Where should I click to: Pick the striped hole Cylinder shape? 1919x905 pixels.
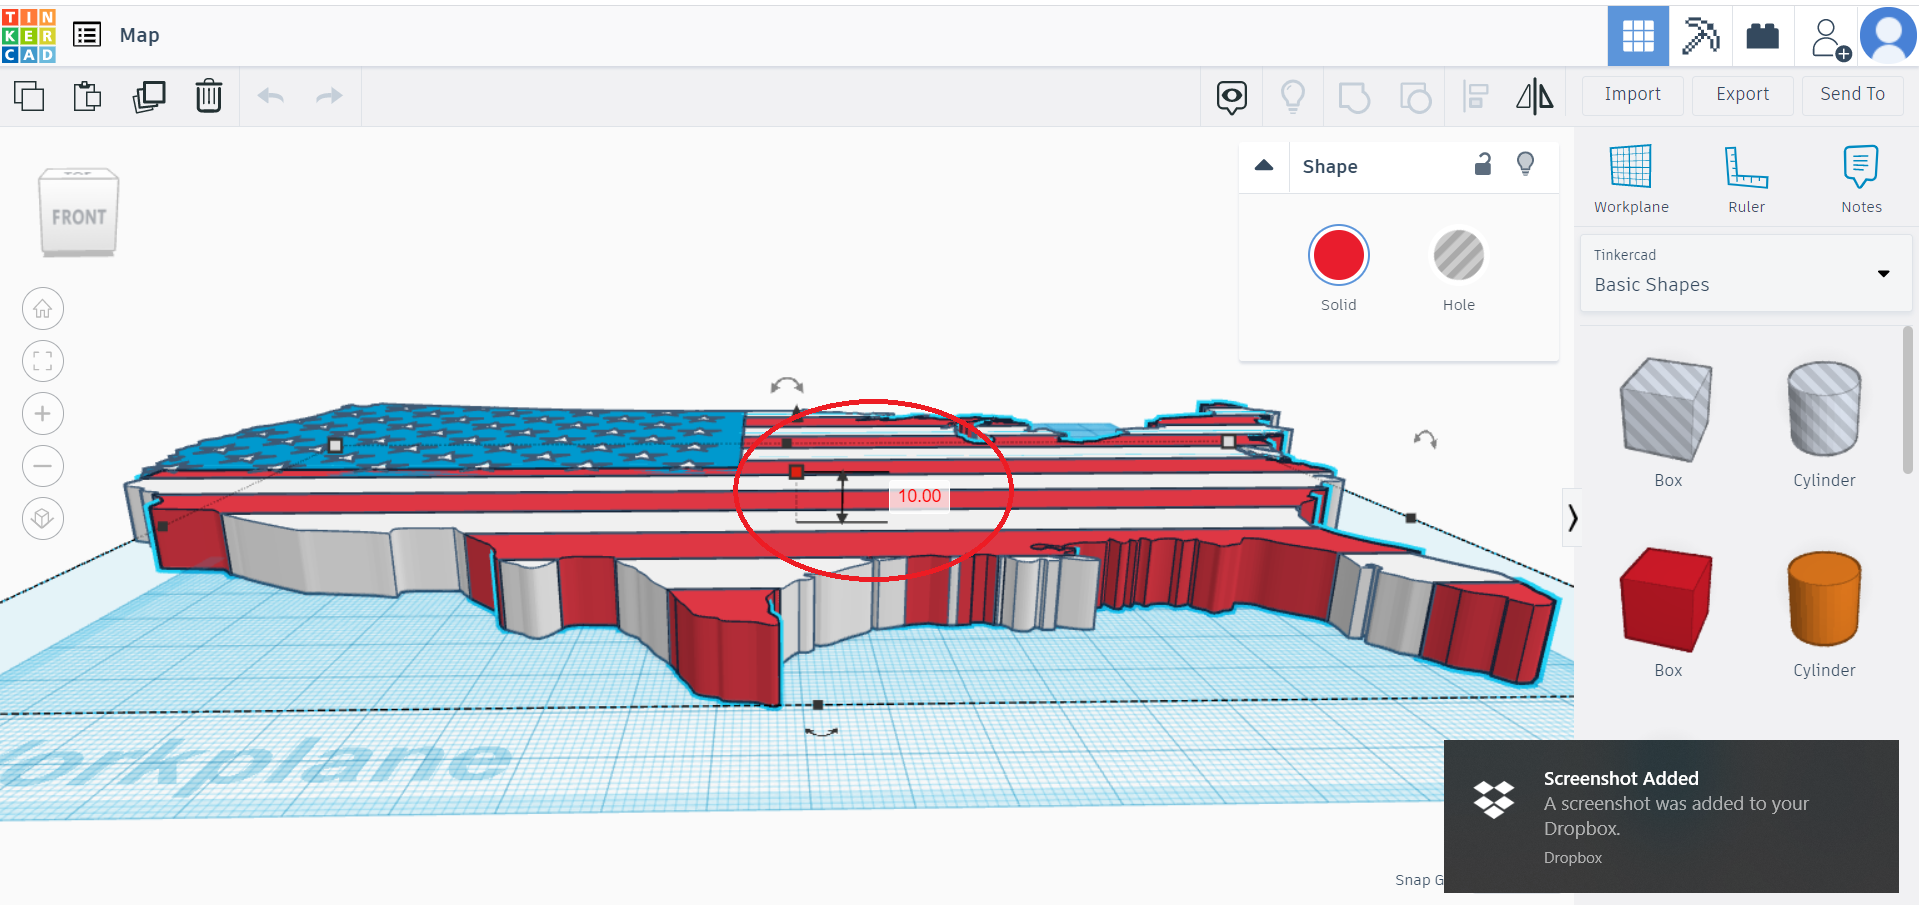(x=1824, y=409)
